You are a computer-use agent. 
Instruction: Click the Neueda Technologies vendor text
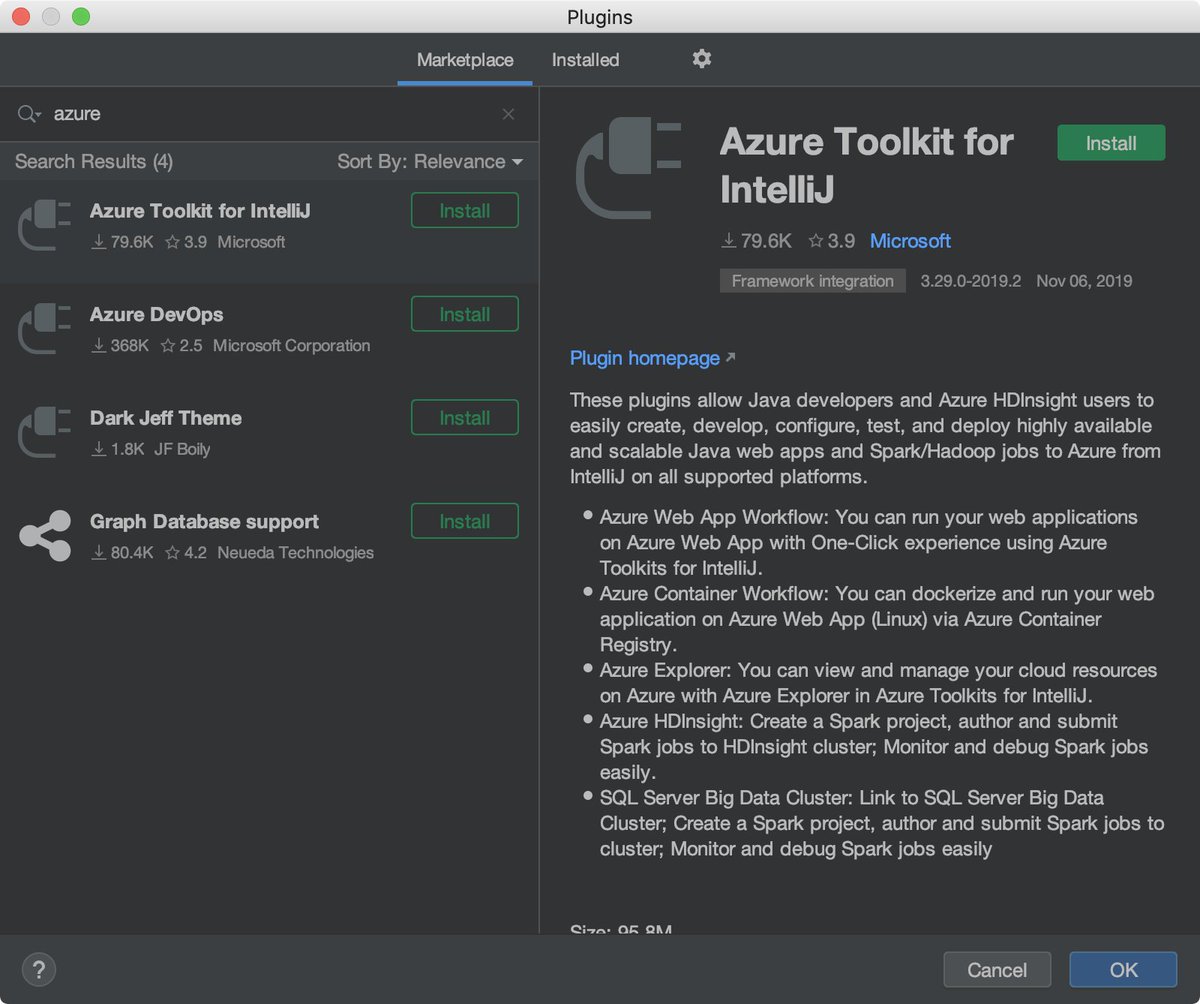tap(295, 553)
